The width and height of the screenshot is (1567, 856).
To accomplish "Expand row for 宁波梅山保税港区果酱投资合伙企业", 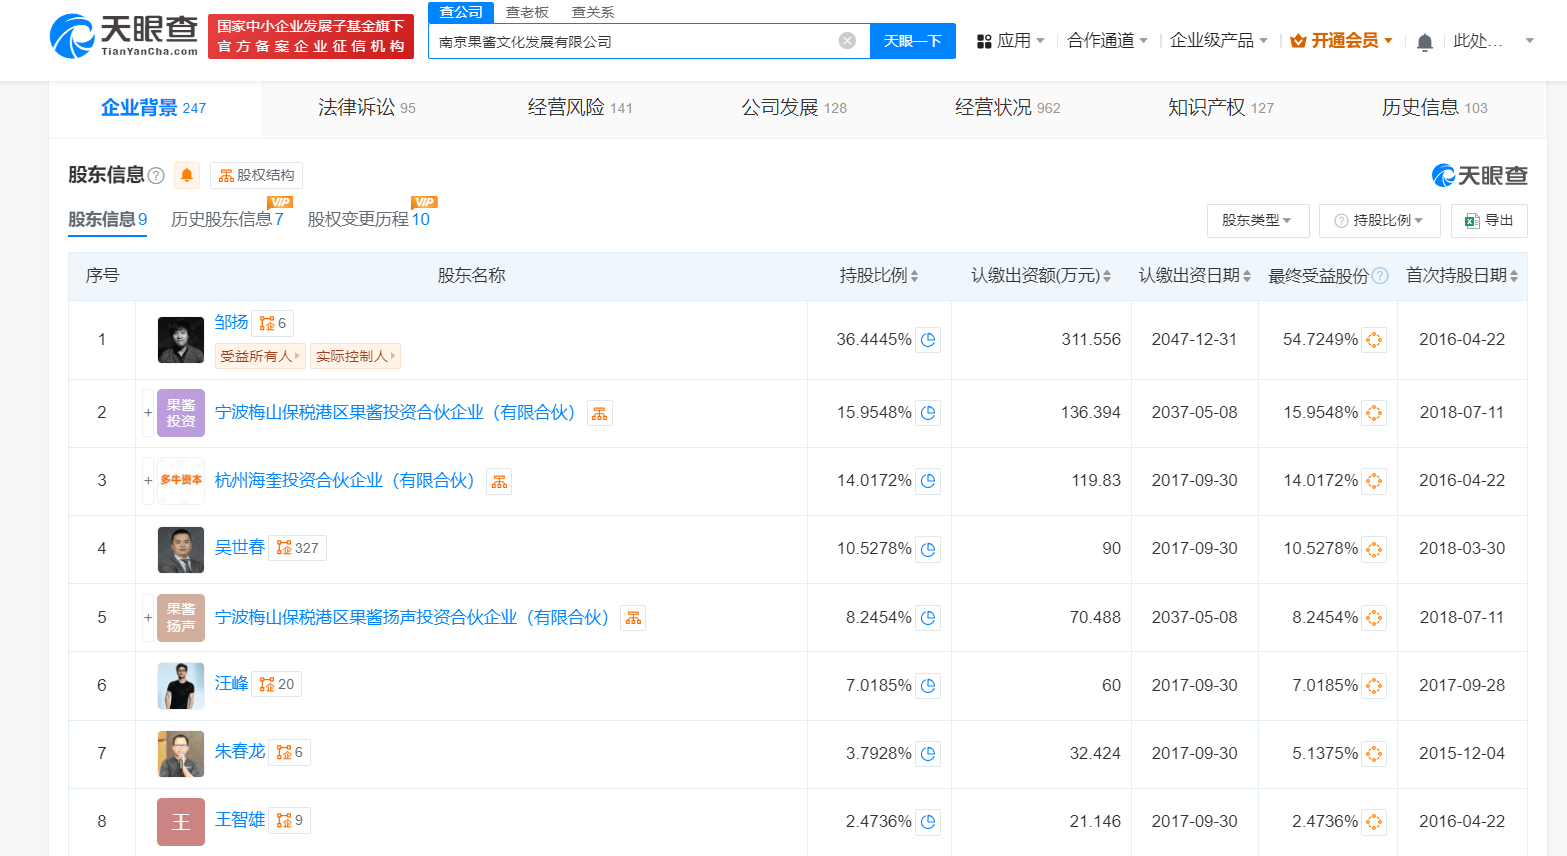I will (x=148, y=413).
